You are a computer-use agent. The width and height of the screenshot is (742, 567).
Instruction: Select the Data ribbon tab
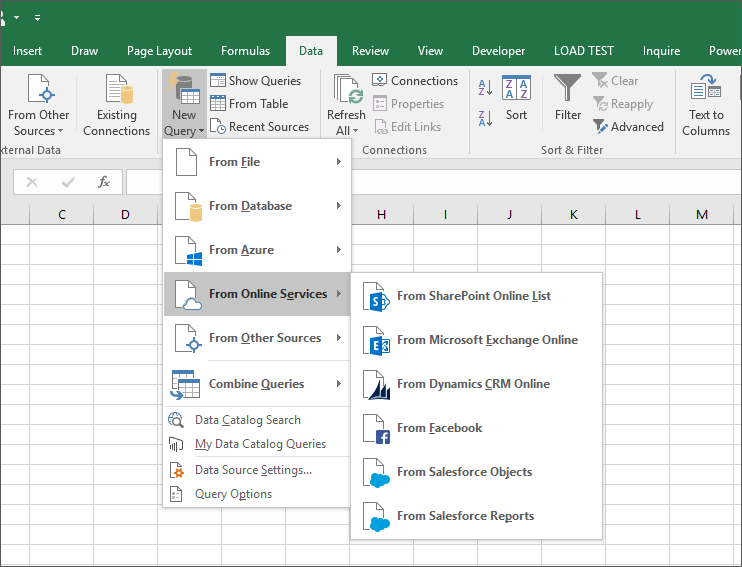[x=311, y=51]
